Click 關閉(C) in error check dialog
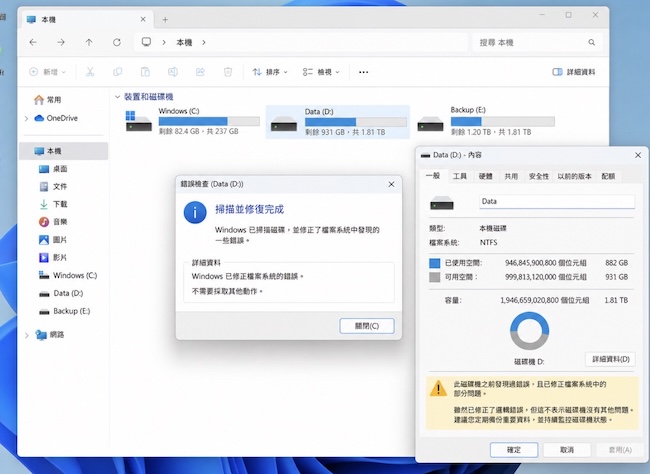Screen dimensions: 650x474 click(367, 326)
